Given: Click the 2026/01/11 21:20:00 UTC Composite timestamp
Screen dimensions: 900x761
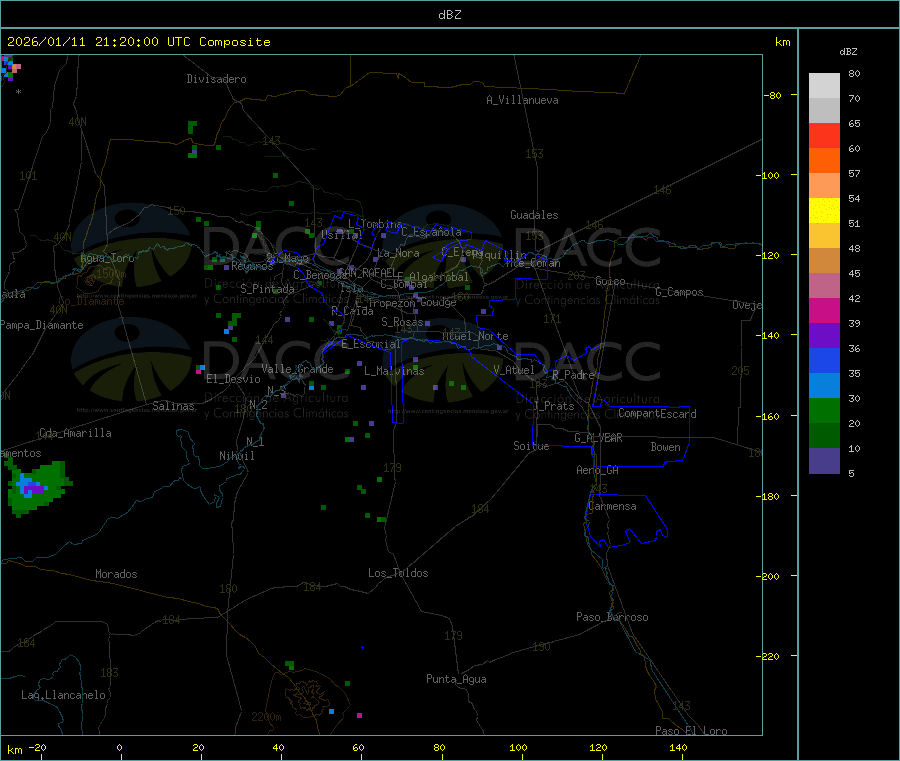Looking at the screenshot, I should tap(138, 42).
